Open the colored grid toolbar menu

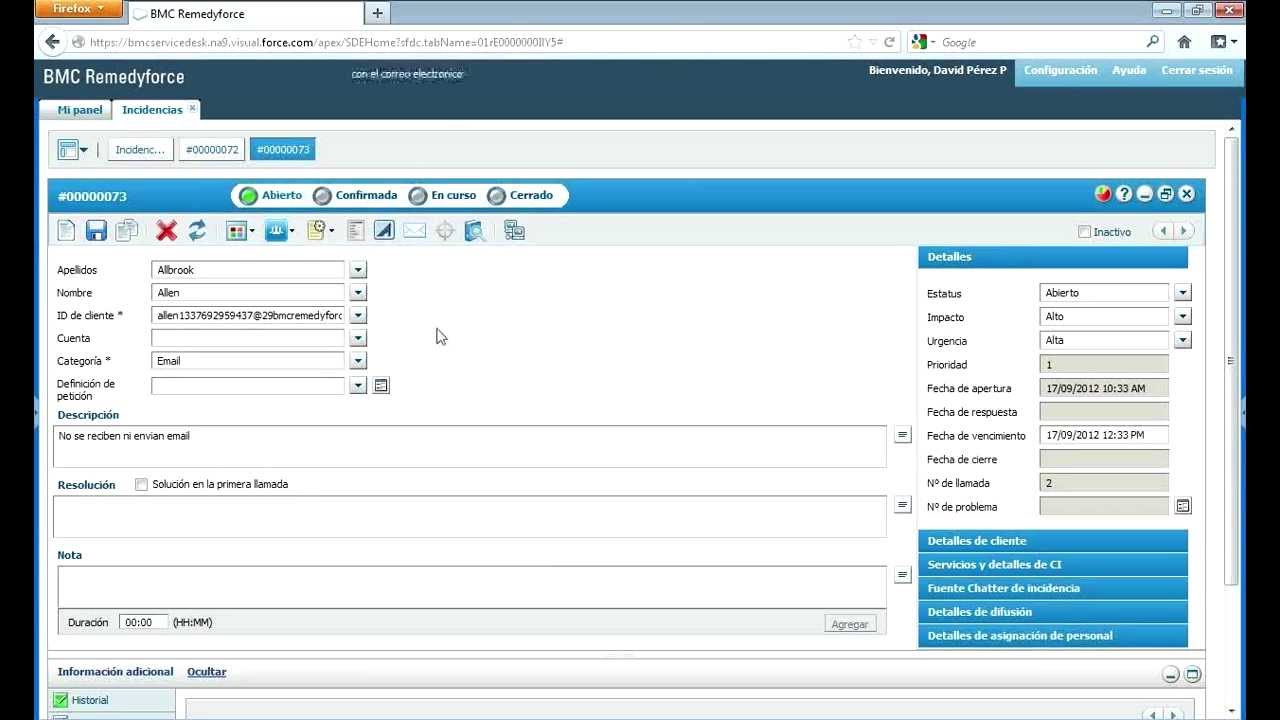[240, 231]
